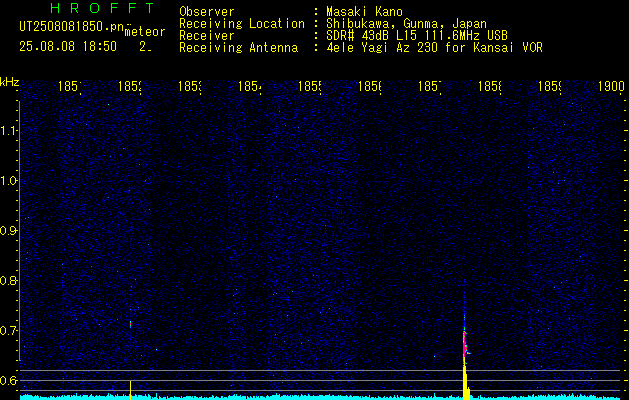Click the thin yellow power spike at 1852
This screenshot has width=629, height=400.
click(130, 389)
